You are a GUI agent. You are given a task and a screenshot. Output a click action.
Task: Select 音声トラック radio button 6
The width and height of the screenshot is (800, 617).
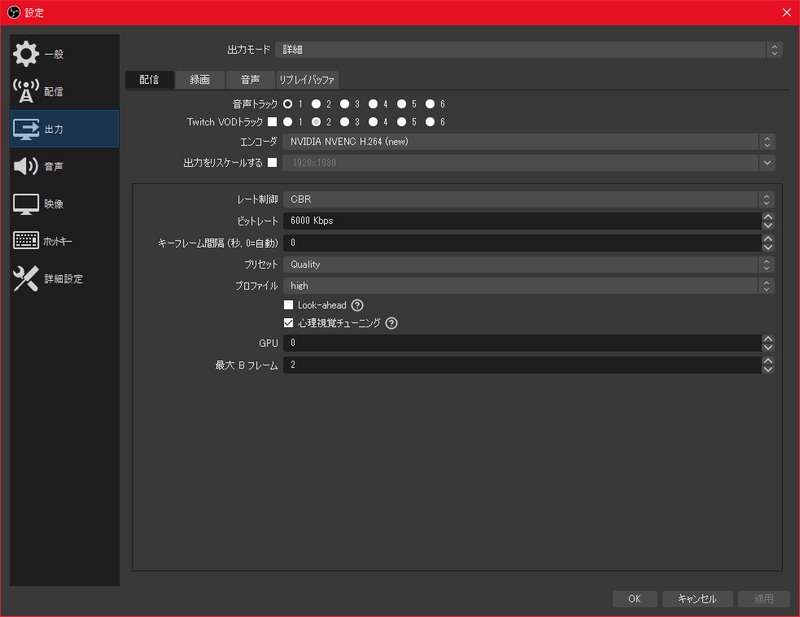pyautogui.click(x=431, y=104)
